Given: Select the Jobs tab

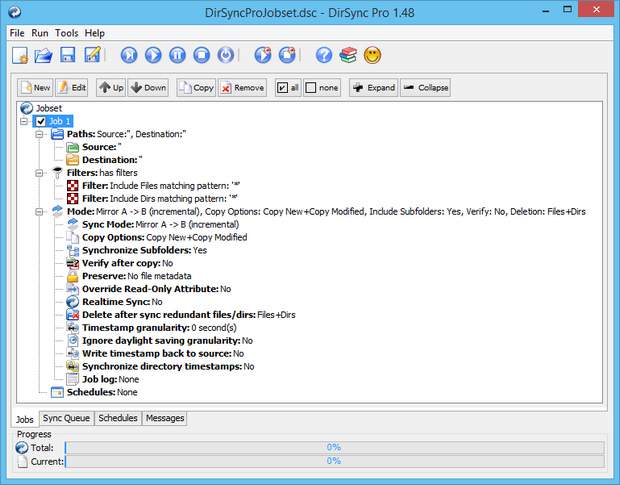Looking at the screenshot, I should (x=25, y=419).
